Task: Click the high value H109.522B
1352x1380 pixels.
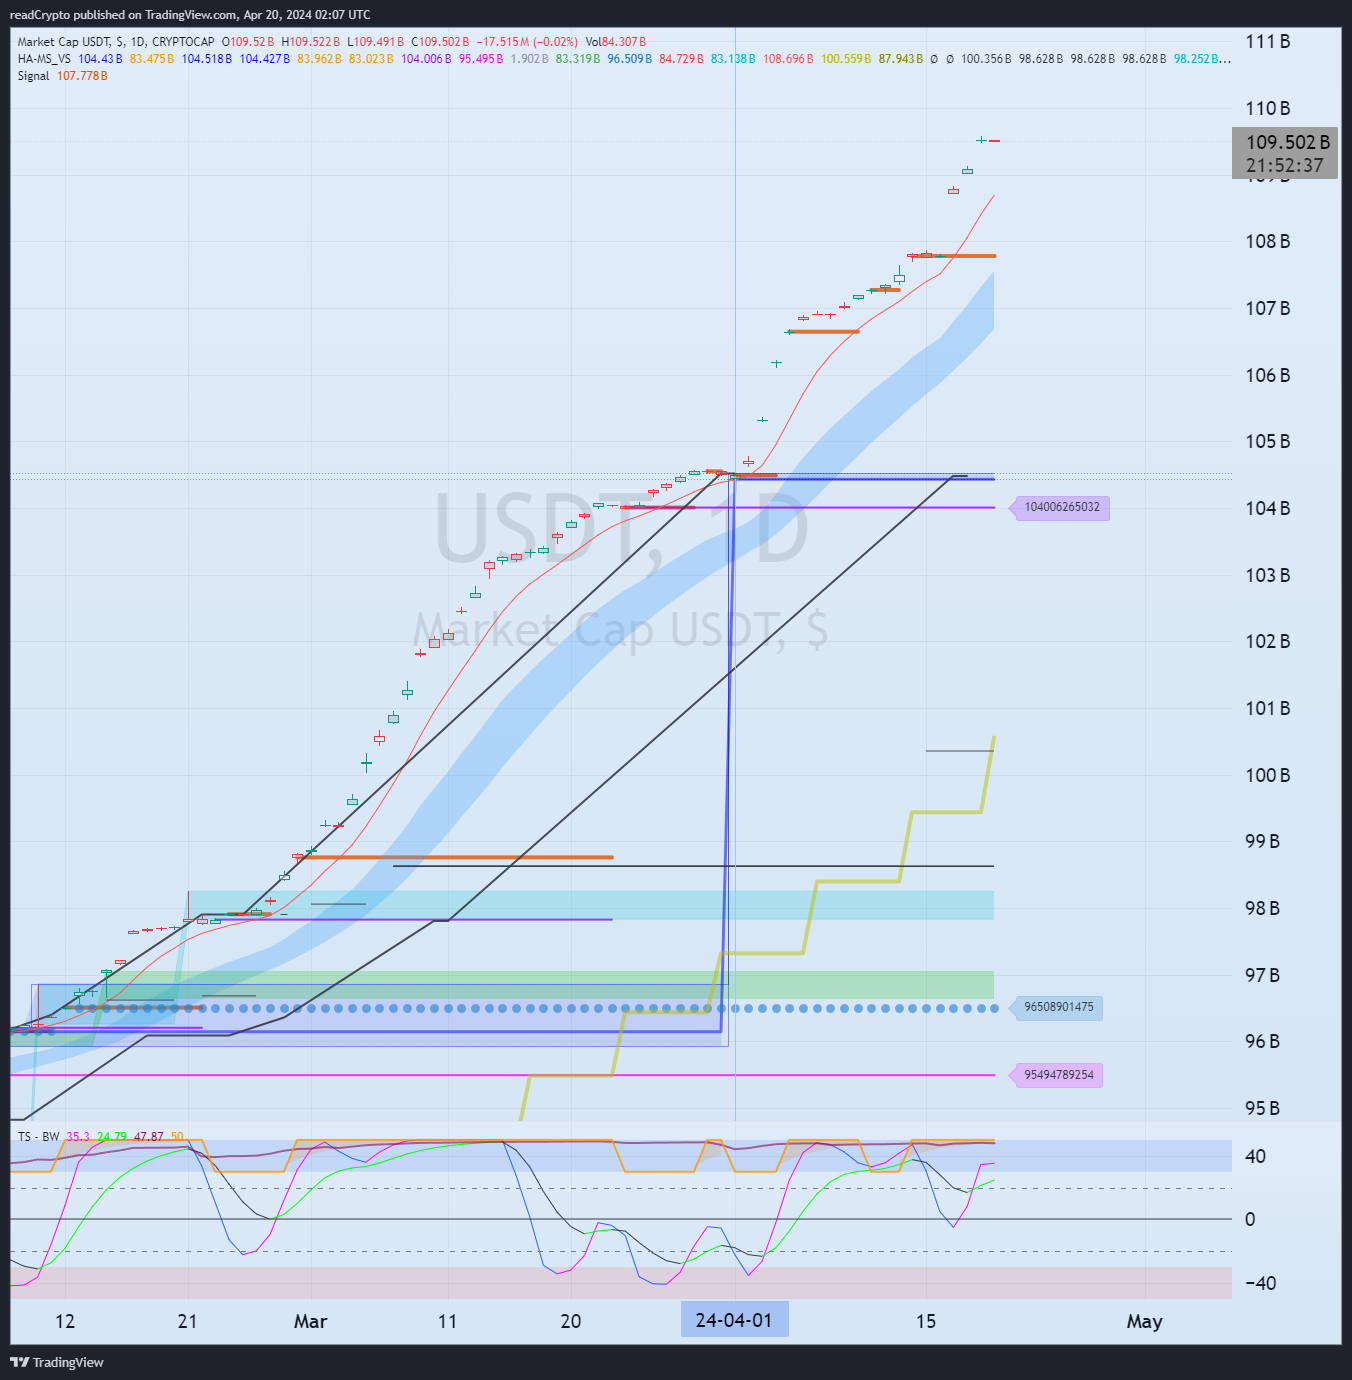Action: [x=311, y=42]
